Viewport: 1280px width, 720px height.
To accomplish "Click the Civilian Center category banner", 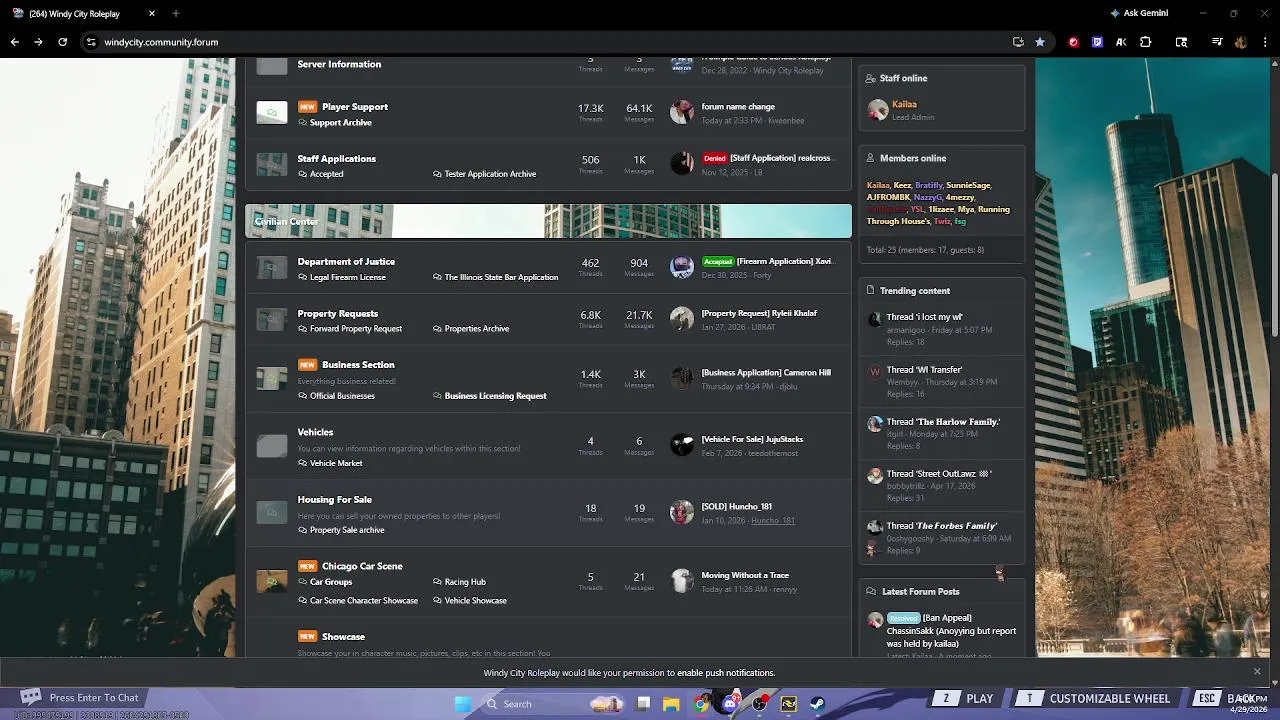I will coord(548,221).
